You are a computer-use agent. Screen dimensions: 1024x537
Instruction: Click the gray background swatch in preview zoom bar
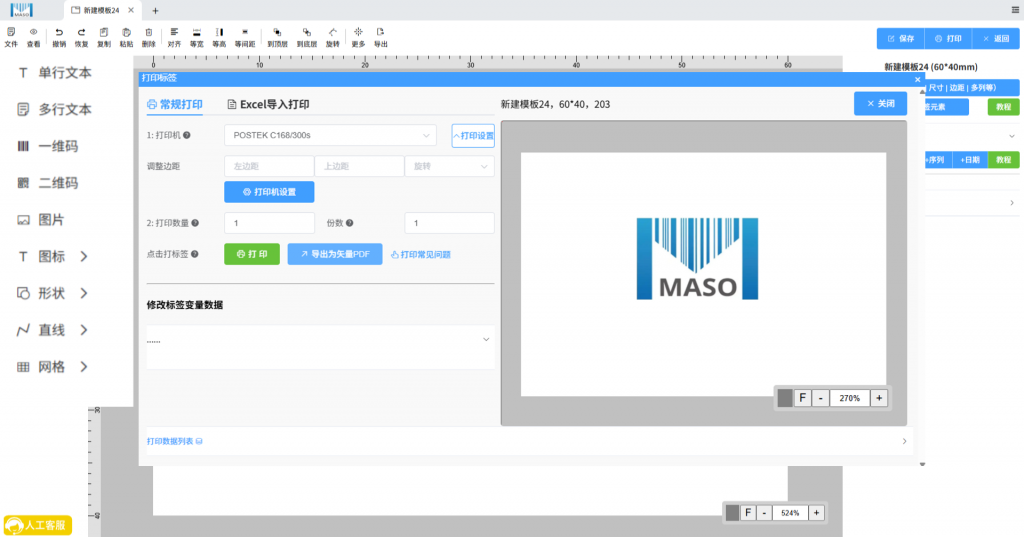(x=785, y=398)
